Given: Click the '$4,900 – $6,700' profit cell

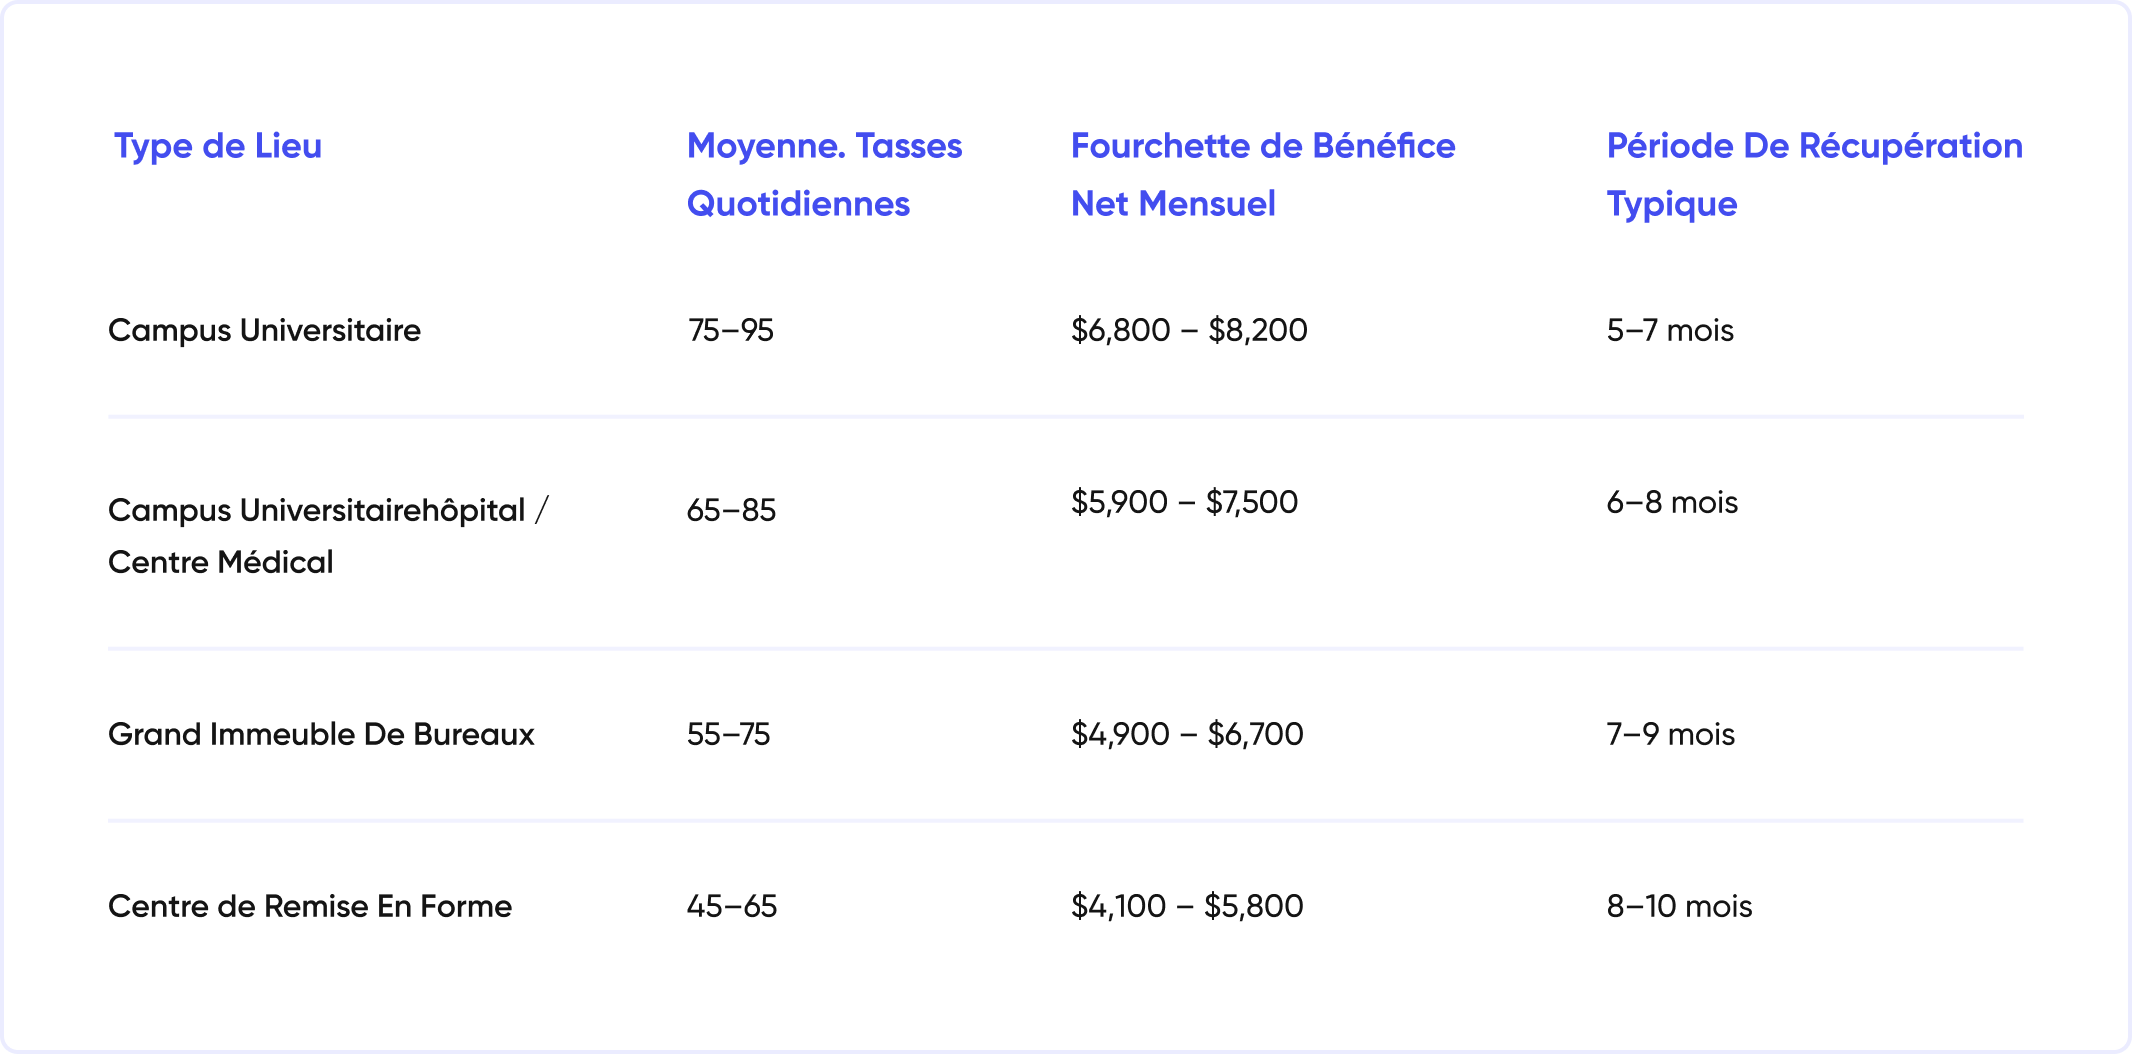Looking at the screenshot, I should click(1187, 734).
